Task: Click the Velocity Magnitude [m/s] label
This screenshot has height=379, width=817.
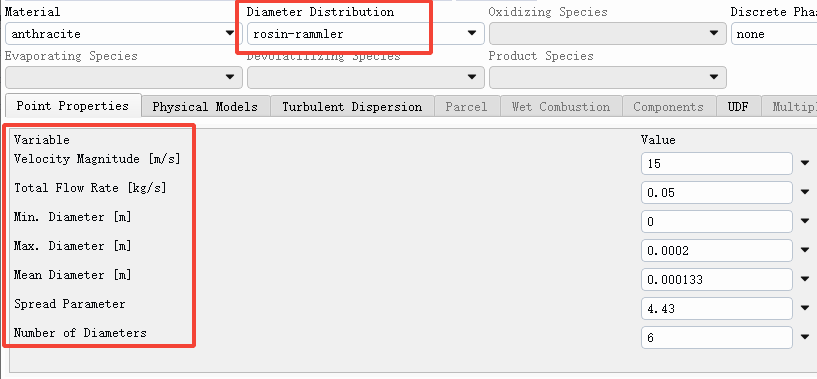Action: pos(97,159)
